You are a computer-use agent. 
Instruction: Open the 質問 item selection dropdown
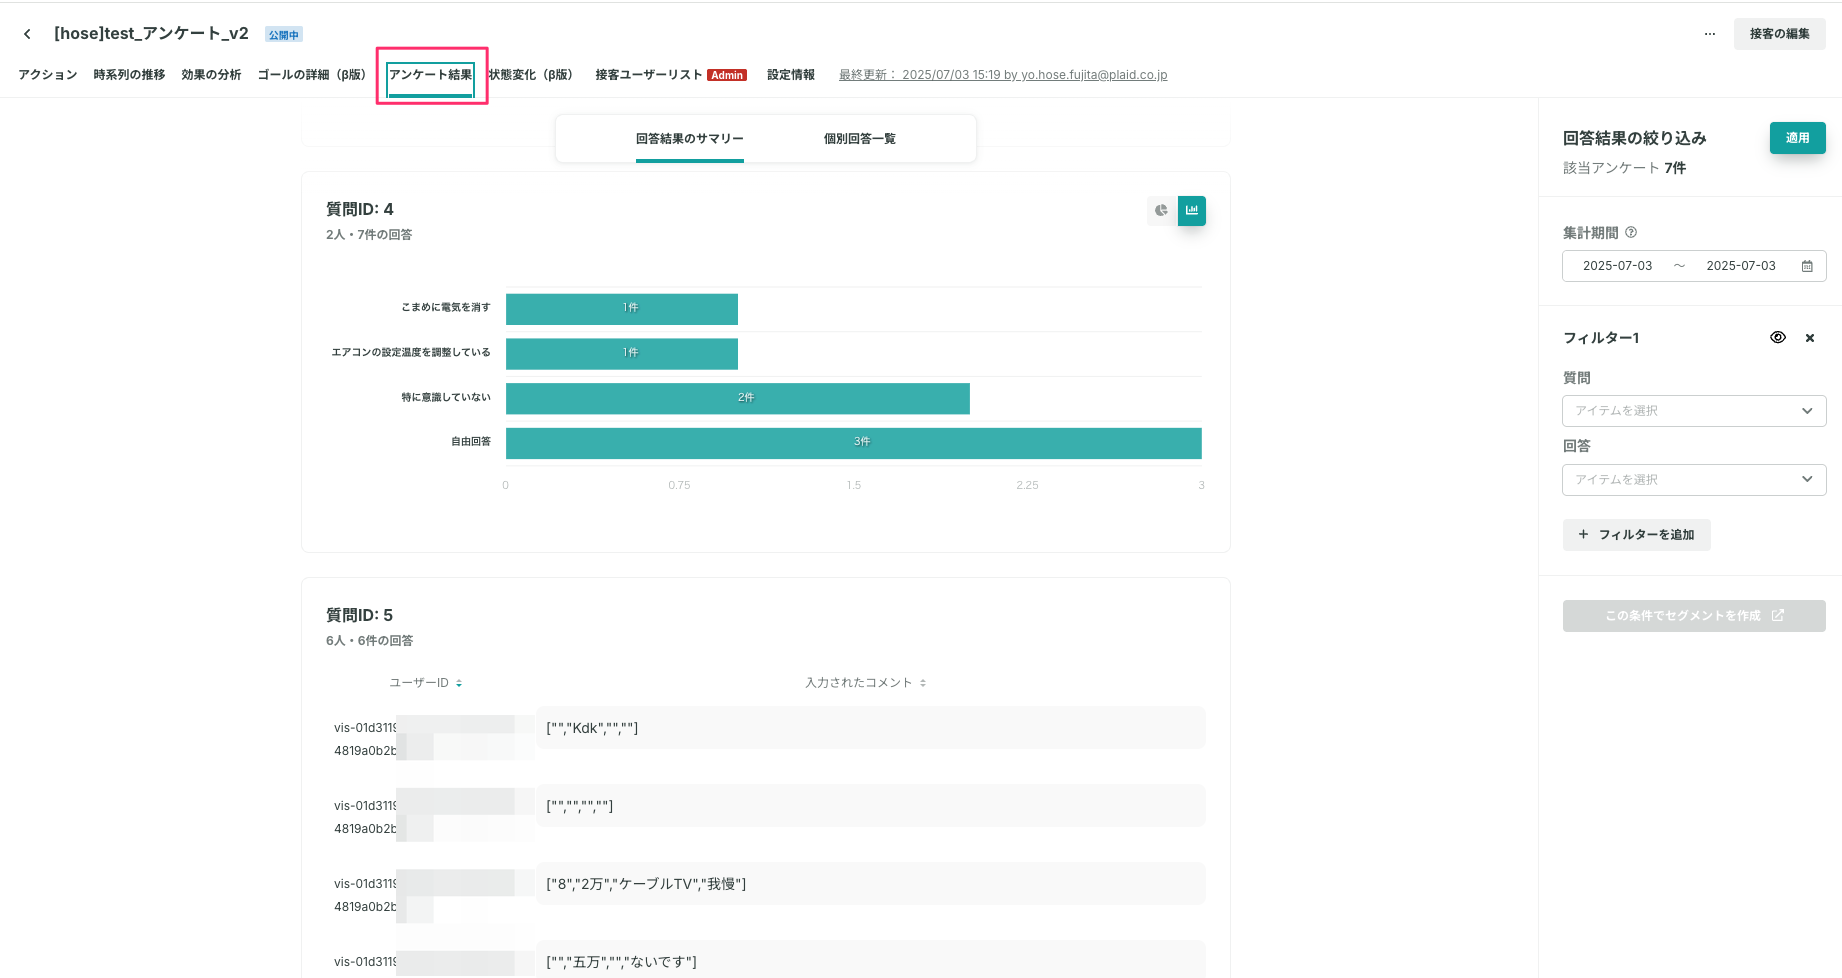[1694, 411]
